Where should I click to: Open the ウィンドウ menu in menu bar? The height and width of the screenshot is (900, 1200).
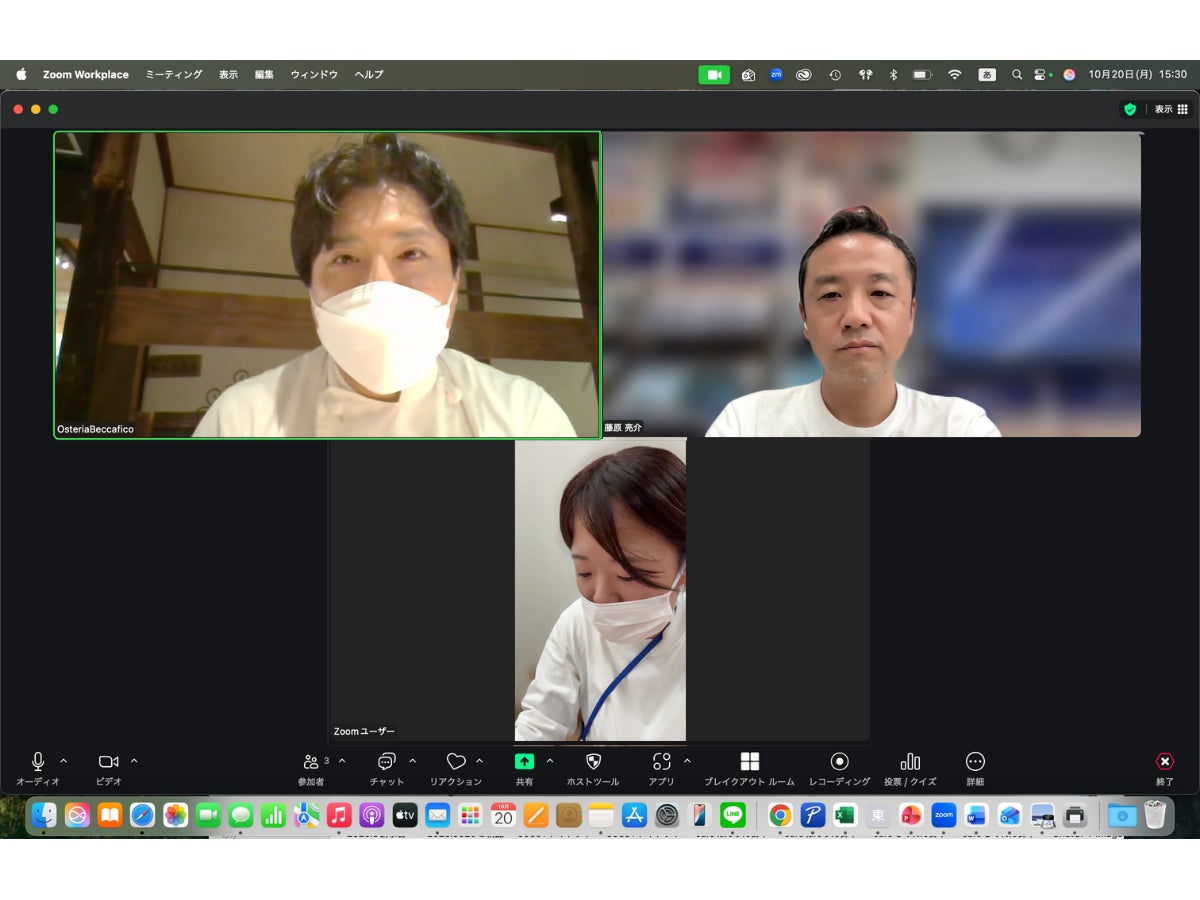point(314,75)
